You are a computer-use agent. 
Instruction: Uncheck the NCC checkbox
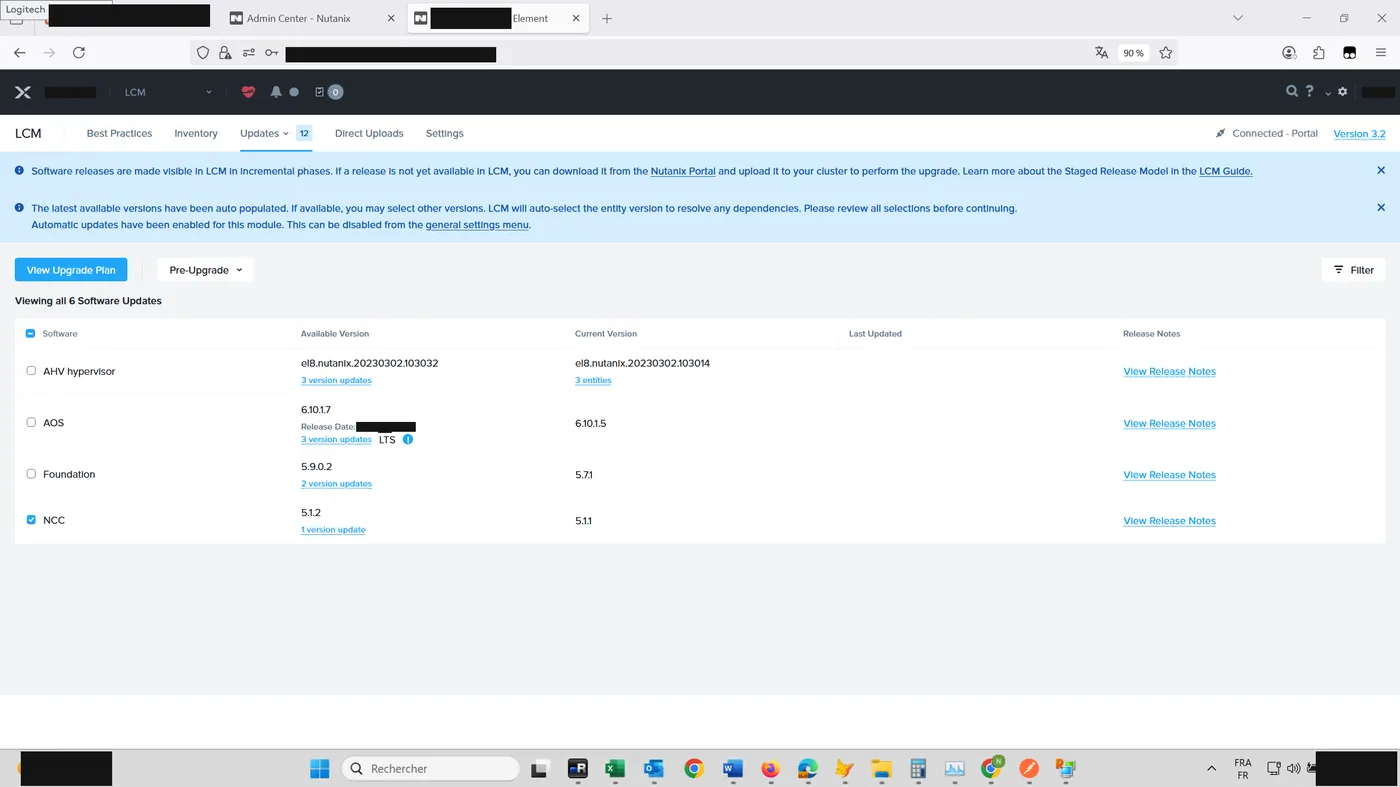click(31, 520)
